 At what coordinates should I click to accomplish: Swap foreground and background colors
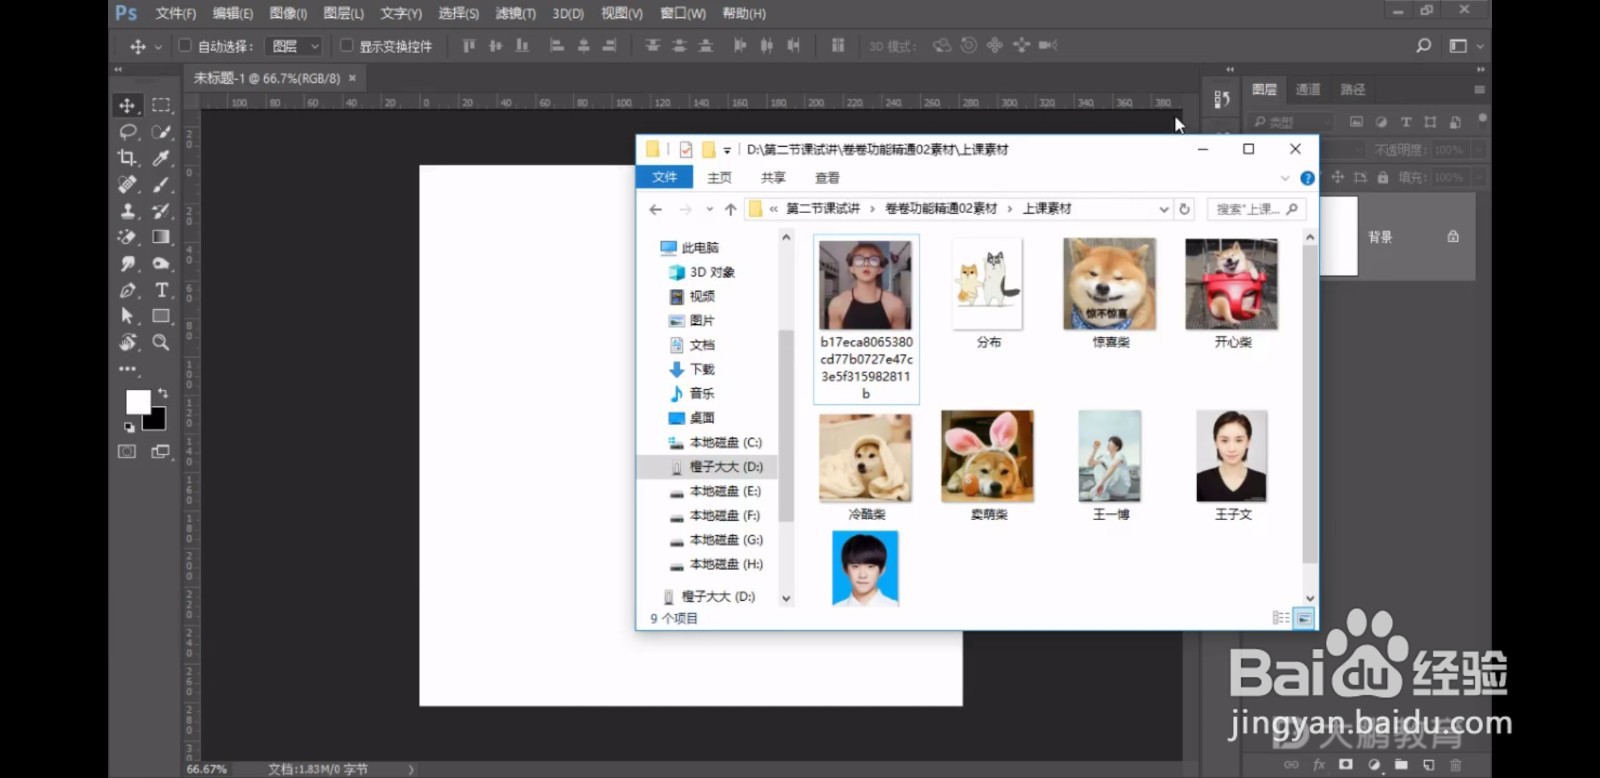[x=163, y=393]
